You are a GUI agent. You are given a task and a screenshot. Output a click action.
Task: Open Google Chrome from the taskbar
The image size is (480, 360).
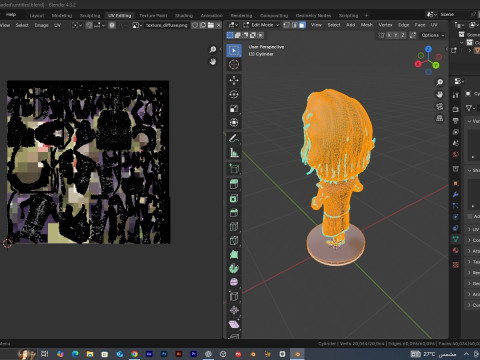pyautogui.click(x=134, y=354)
